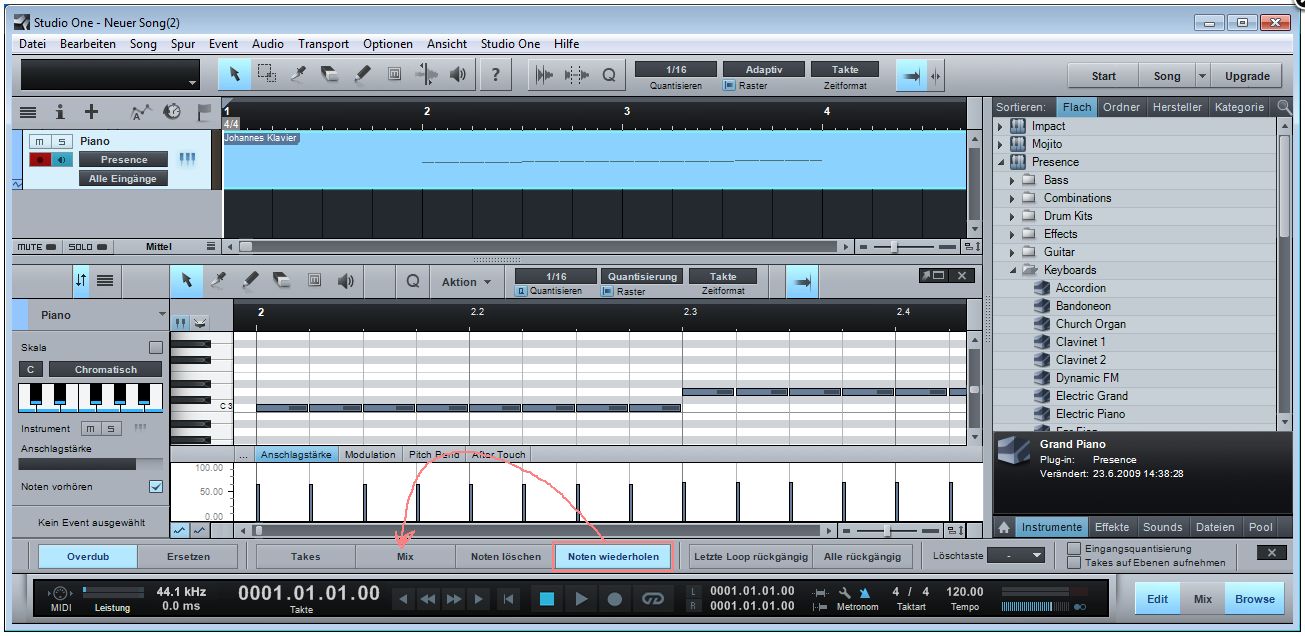Click the Noten löschen button

click(x=505, y=556)
